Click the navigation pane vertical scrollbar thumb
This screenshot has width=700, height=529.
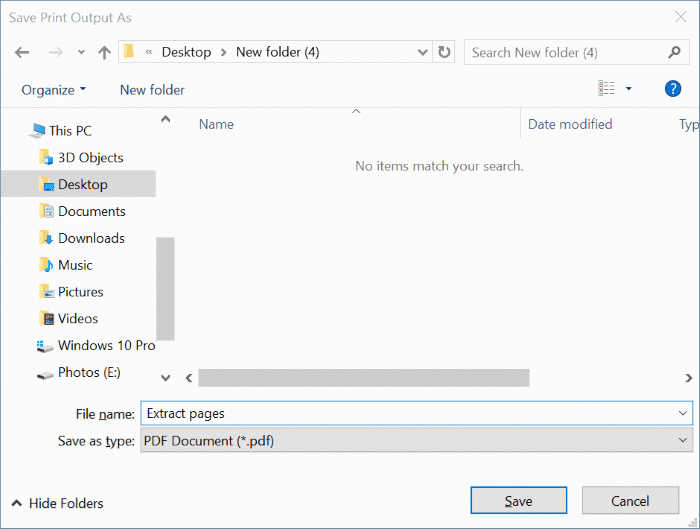pyautogui.click(x=165, y=288)
